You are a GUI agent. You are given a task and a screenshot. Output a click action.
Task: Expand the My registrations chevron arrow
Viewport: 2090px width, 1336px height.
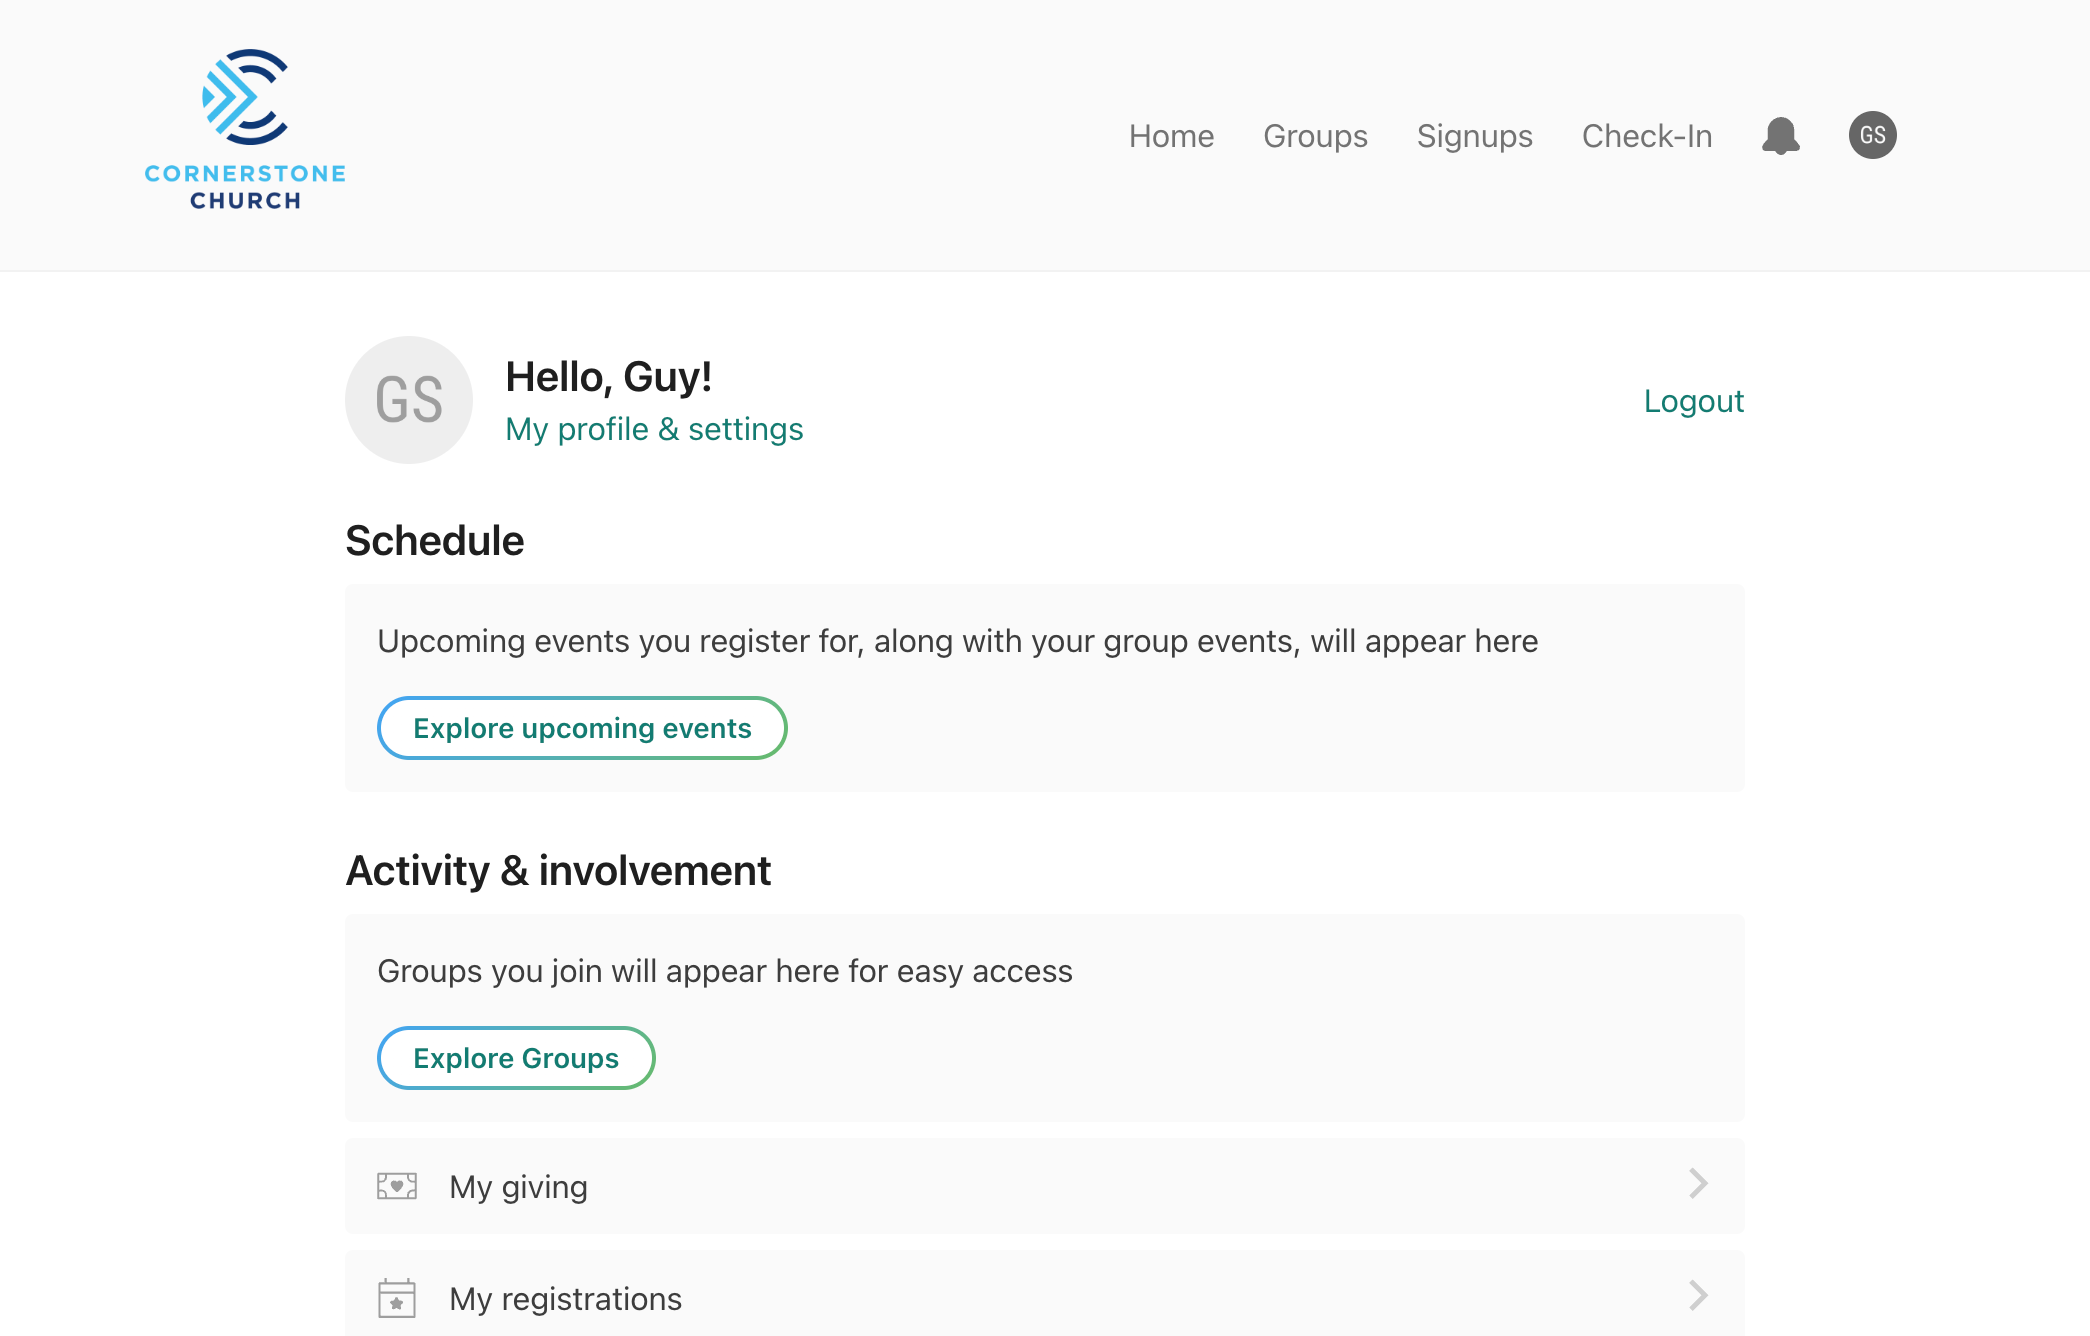click(x=1698, y=1296)
